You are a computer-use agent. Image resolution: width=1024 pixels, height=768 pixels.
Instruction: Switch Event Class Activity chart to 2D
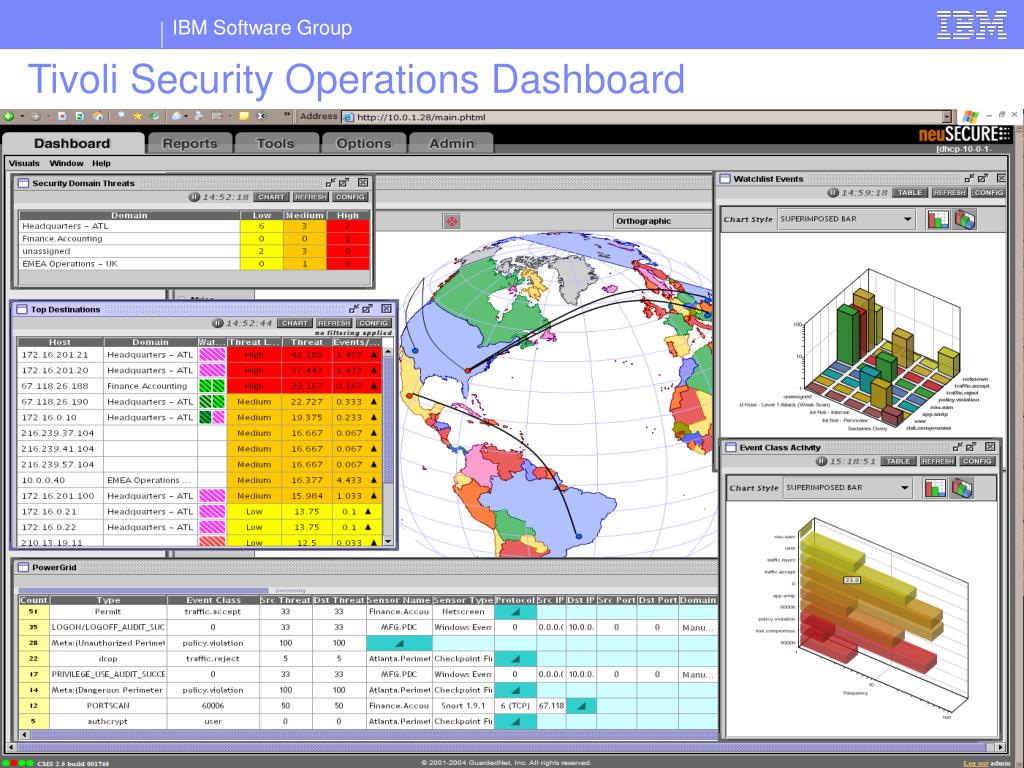tap(935, 488)
